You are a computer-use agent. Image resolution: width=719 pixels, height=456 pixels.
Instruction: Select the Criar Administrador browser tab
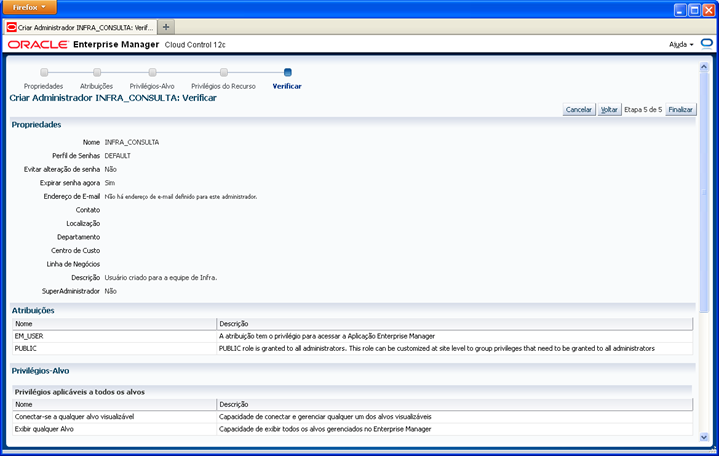click(x=80, y=28)
